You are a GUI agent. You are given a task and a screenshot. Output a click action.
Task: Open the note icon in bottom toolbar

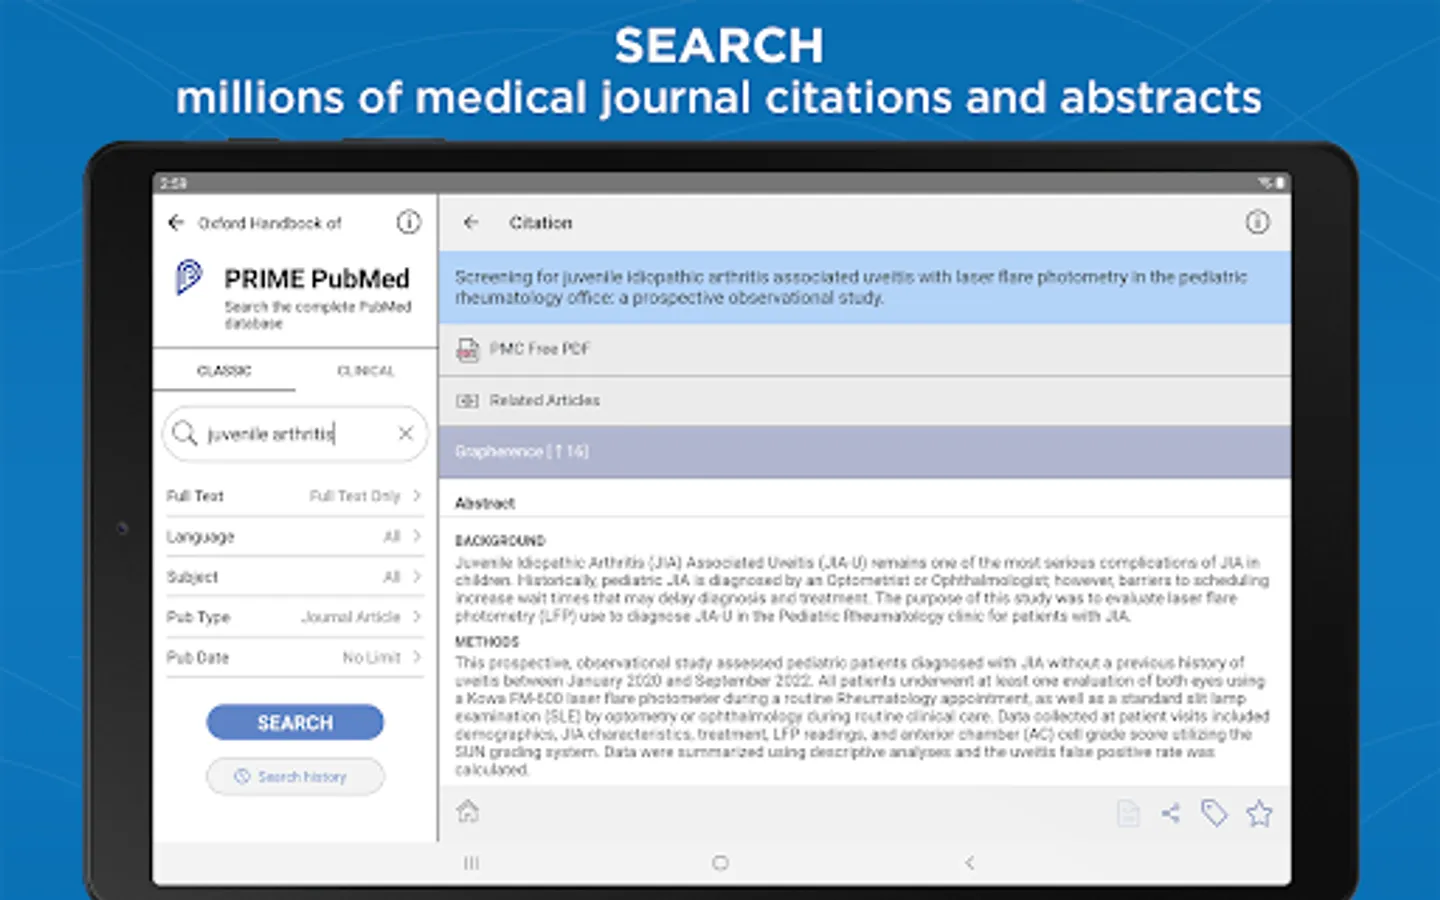click(1128, 813)
